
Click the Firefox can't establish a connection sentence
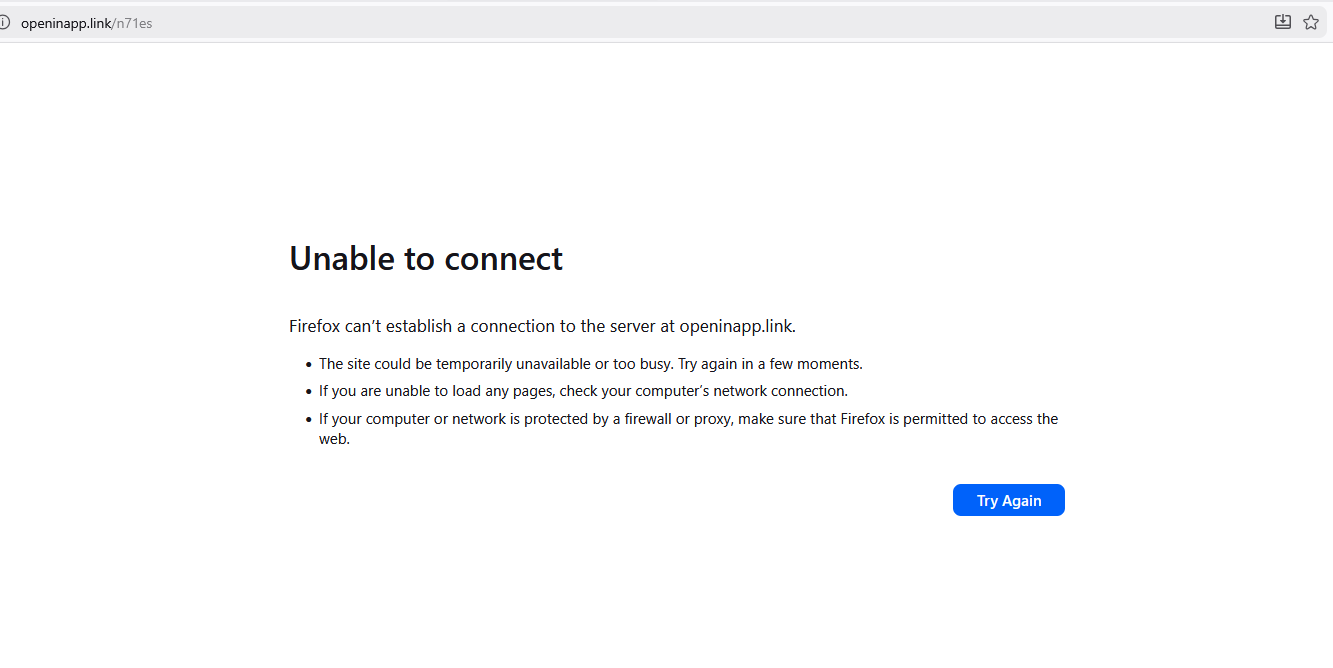pyautogui.click(x=542, y=326)
